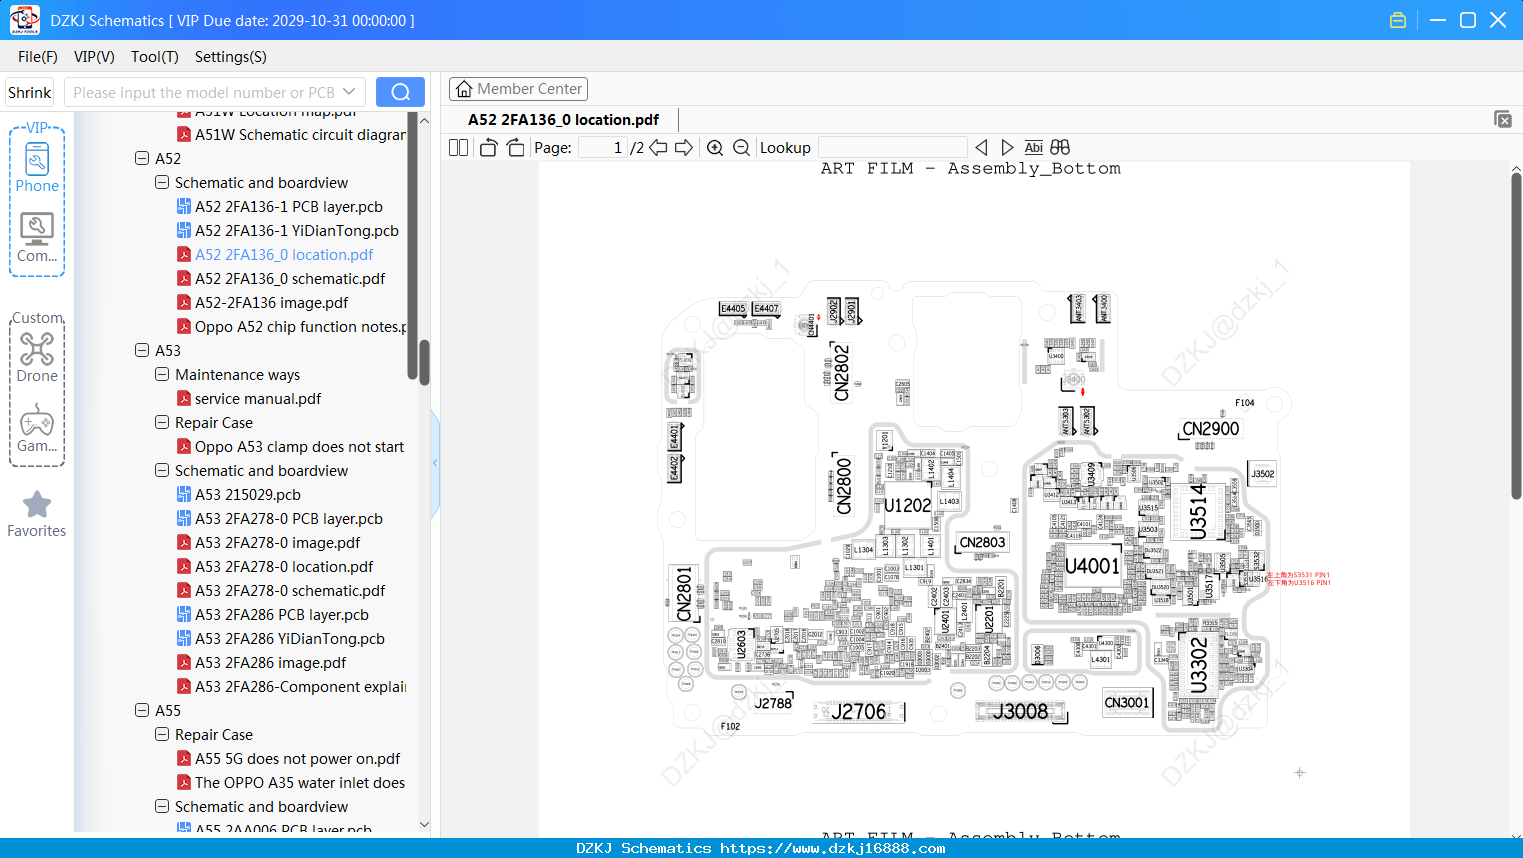Open the VIP(V) menu
Image resolution: width=1523 pixels, height=858 pixels.
(94, 57)
